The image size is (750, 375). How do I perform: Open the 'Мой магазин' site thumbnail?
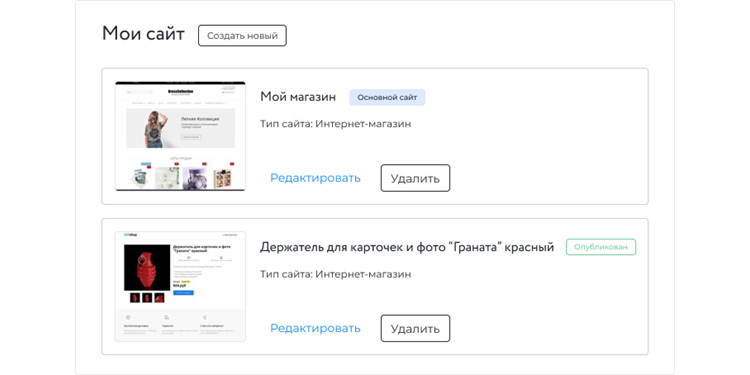180,136
